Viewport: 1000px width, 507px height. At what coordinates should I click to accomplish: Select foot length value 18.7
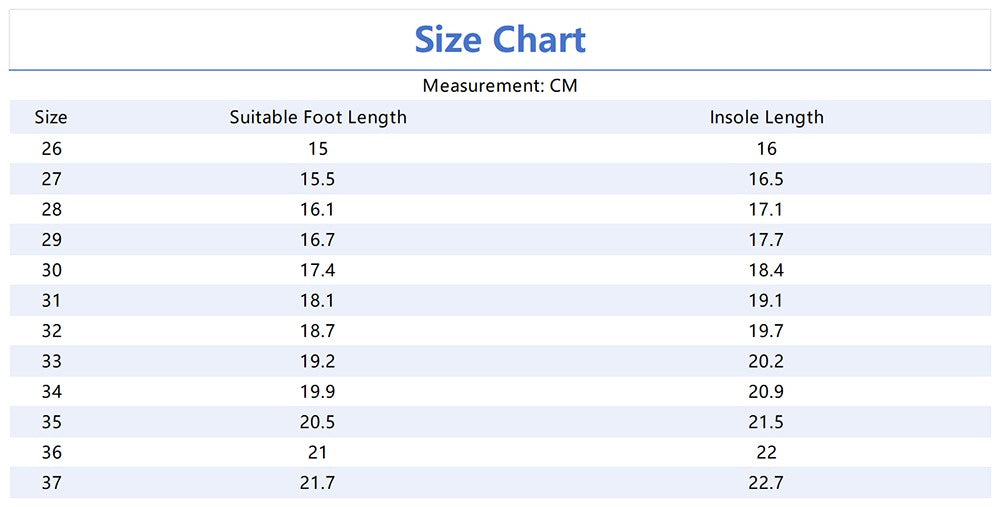(318, 331)
